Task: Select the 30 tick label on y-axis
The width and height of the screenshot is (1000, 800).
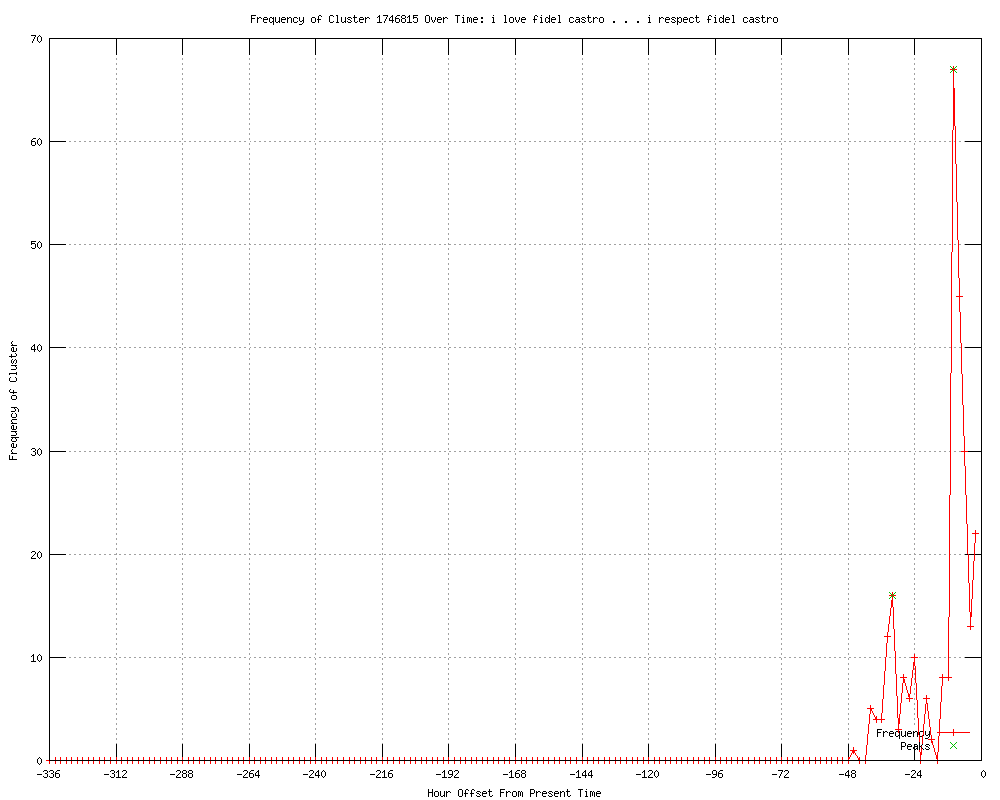Action: pyautogui.click(x=35, y=451)
